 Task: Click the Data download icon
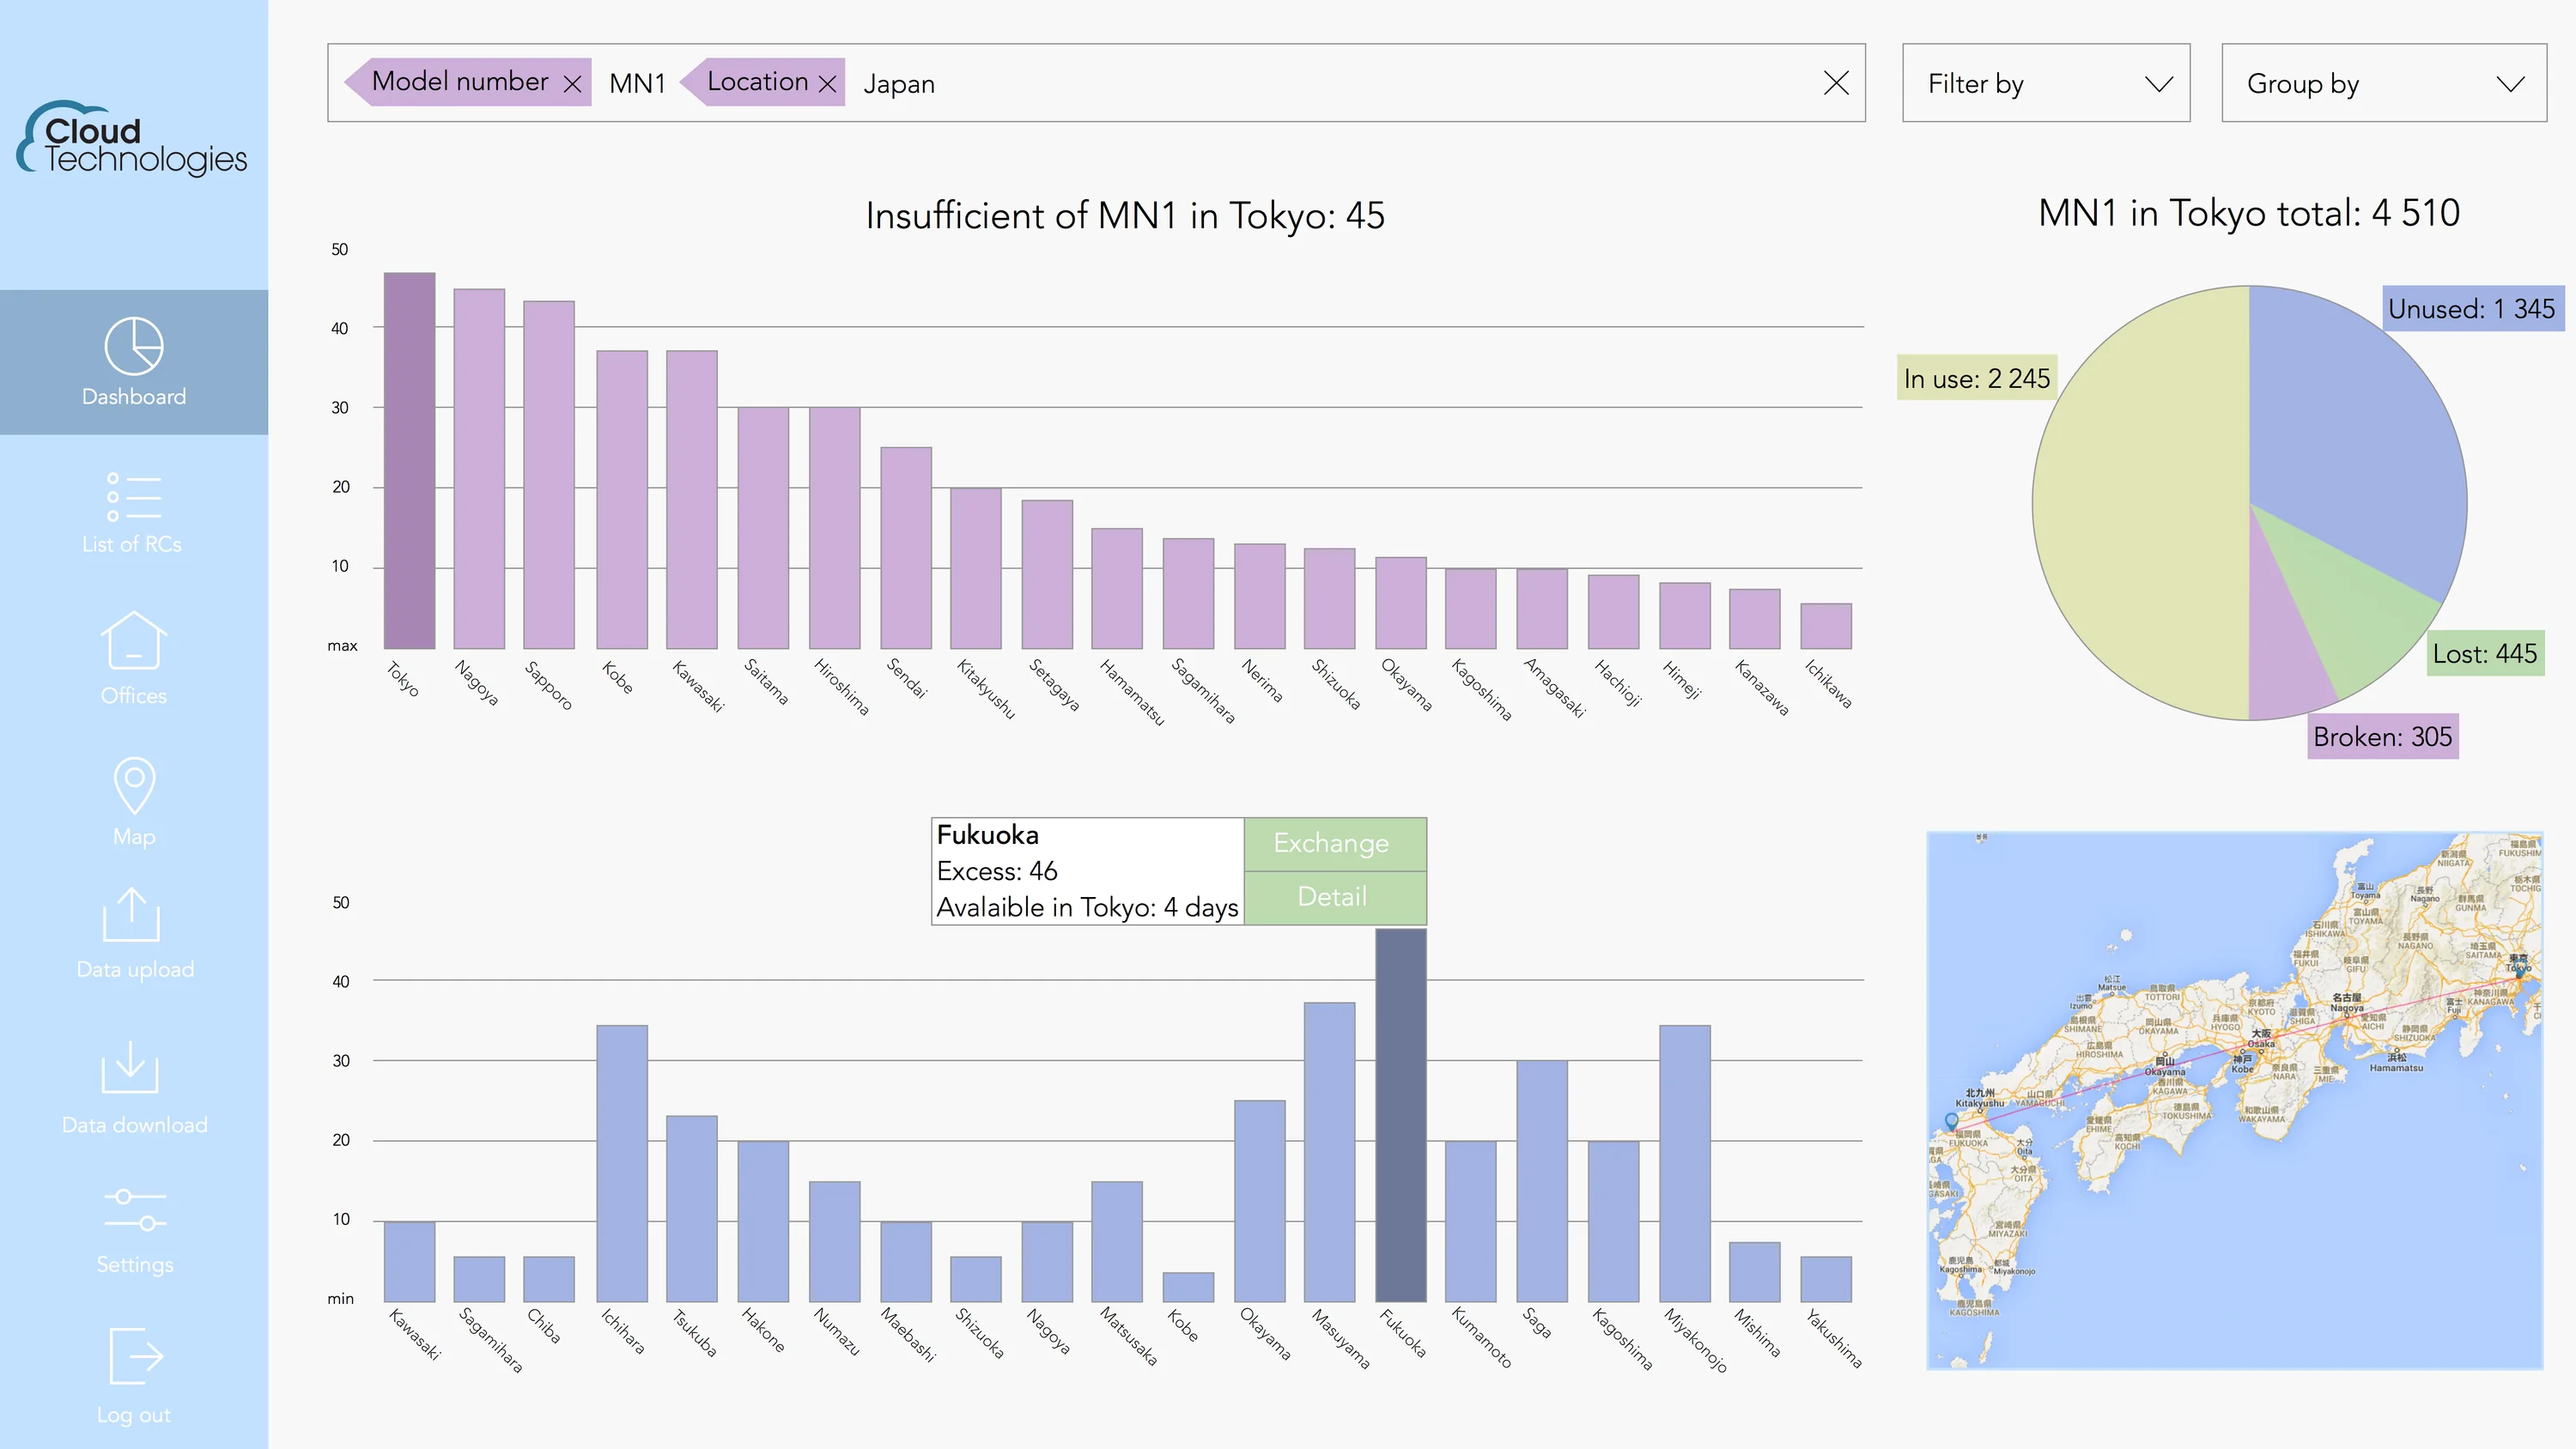click(x=130, y=1067)
